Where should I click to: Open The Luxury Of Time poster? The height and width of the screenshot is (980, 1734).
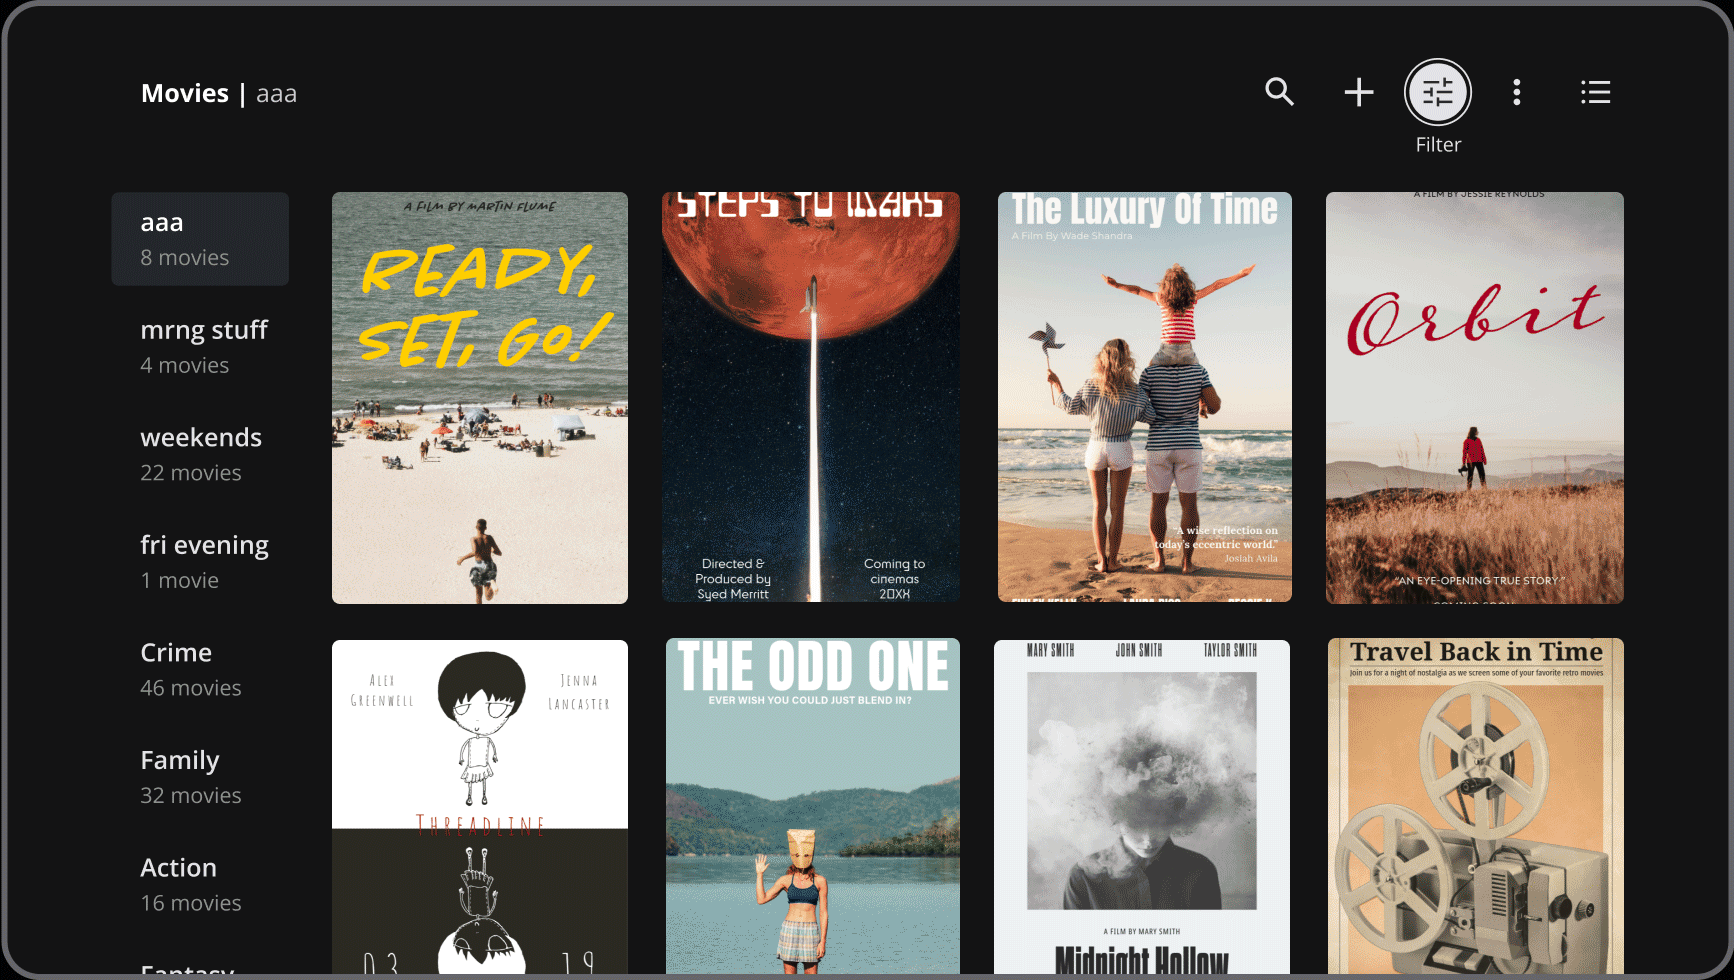[x=1145, y=398]
